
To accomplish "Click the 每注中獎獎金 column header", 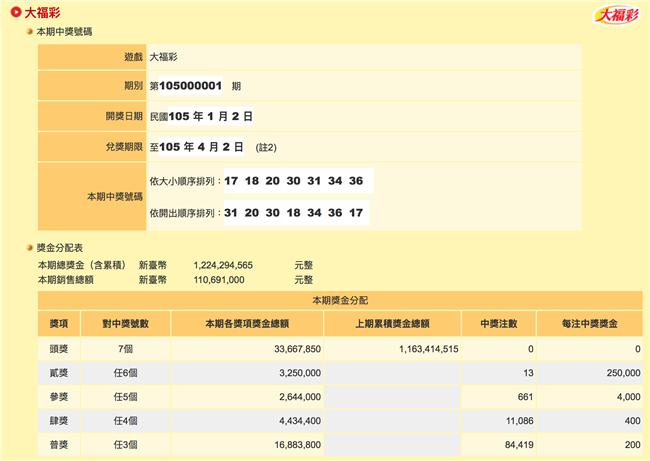I will pyautogui.click(x=589, y=324).
